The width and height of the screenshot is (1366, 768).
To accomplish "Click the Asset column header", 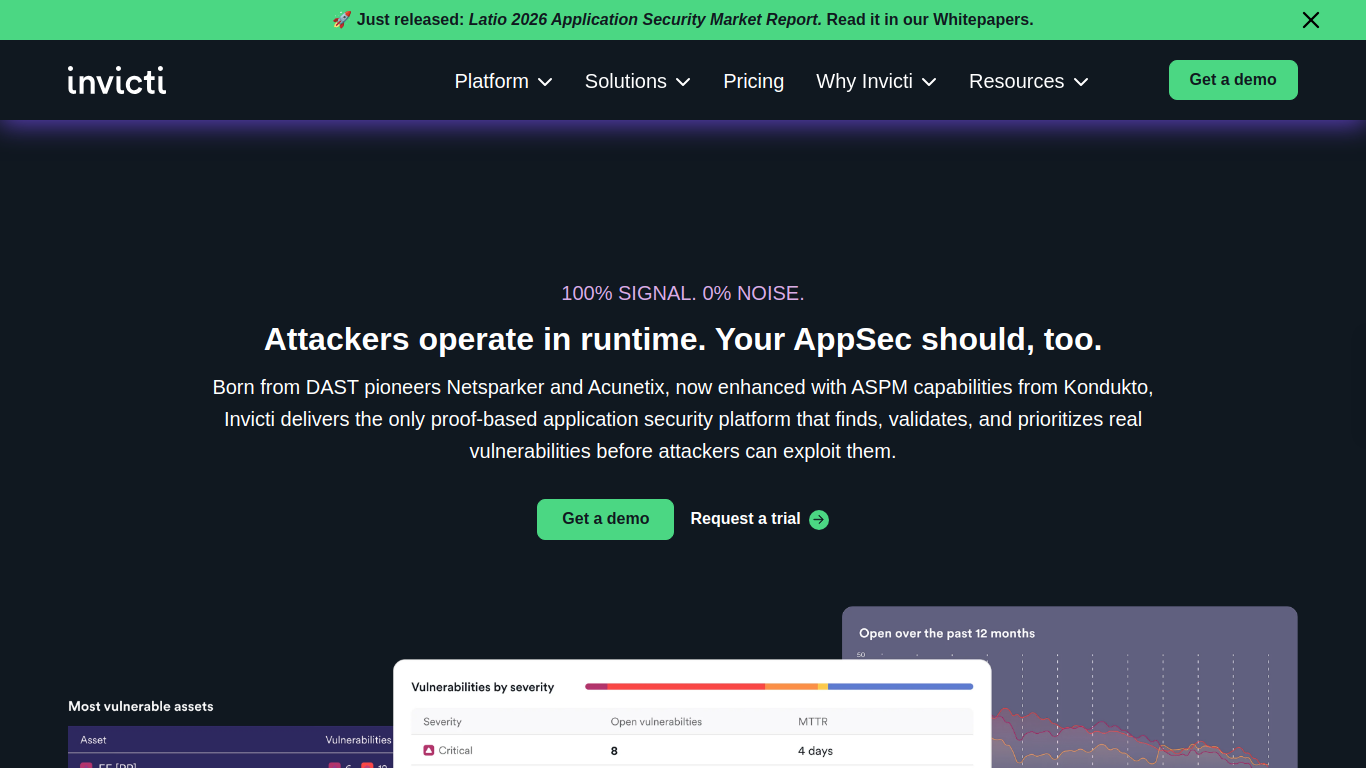I will click(93, 740).
